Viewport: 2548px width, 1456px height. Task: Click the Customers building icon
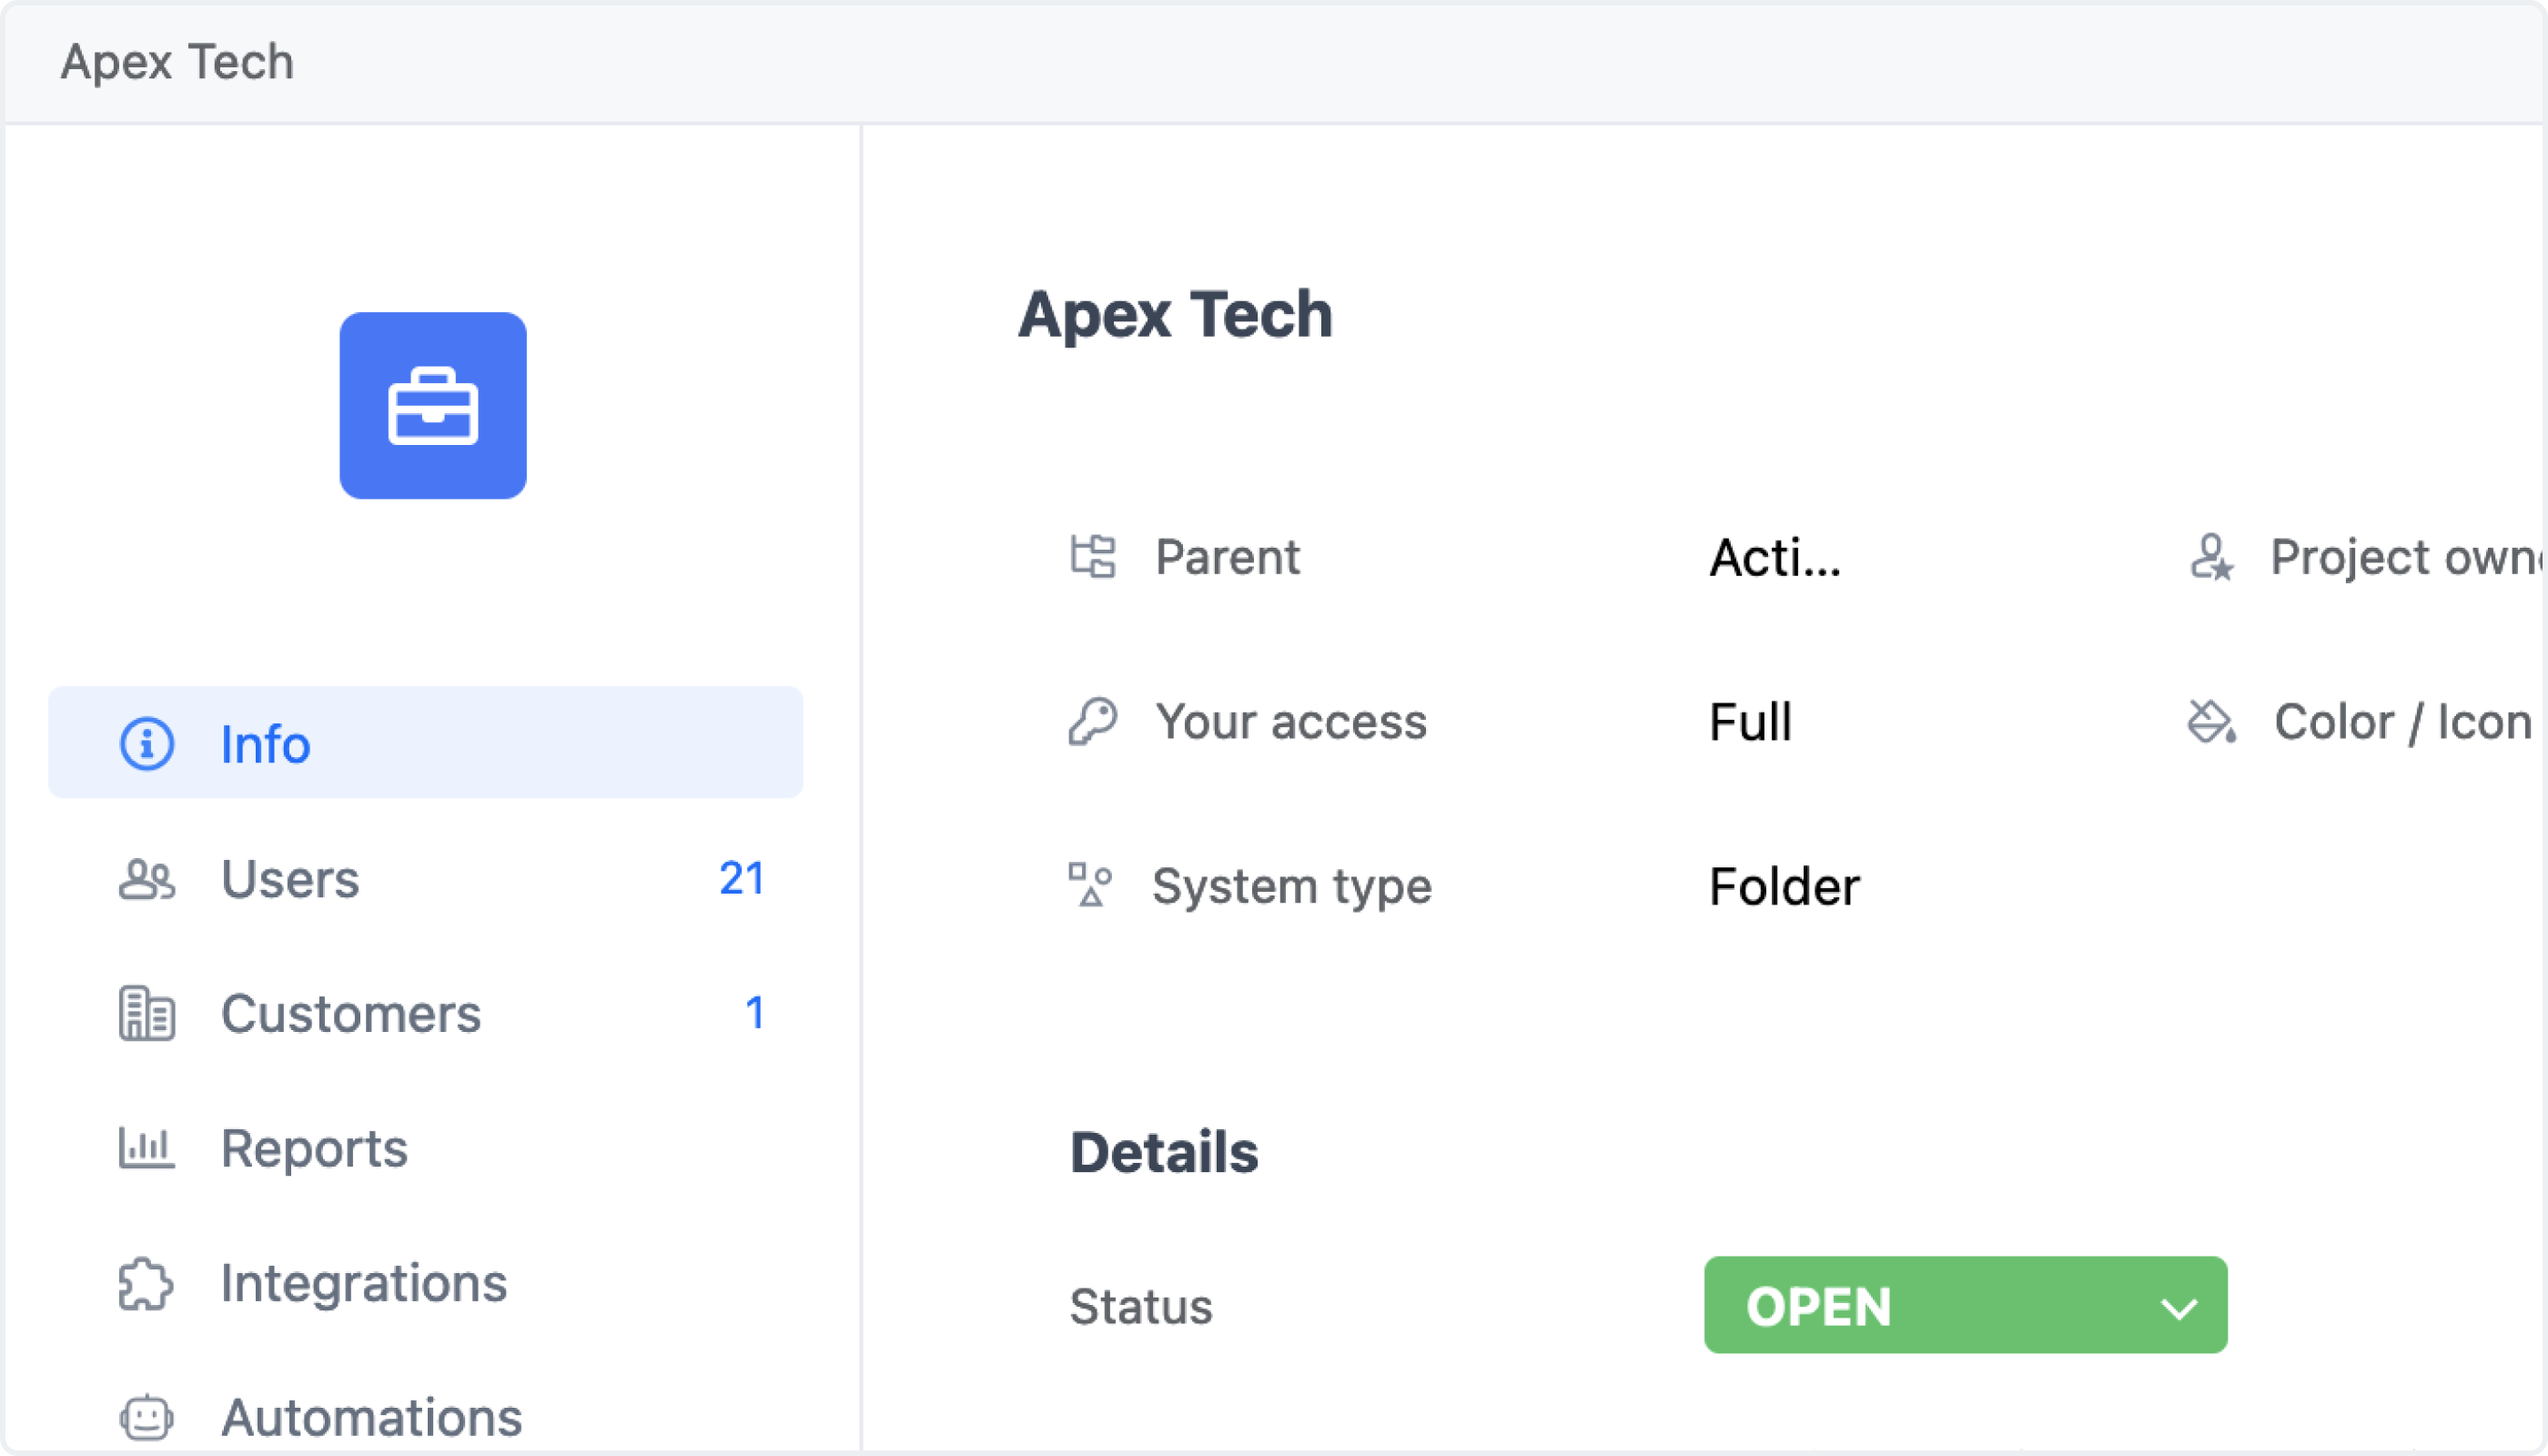(x=147, y=1014)
